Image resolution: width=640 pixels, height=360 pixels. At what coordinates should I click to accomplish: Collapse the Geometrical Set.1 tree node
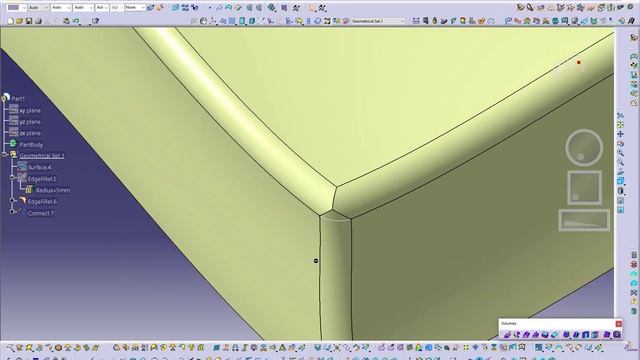pos(5,155)
